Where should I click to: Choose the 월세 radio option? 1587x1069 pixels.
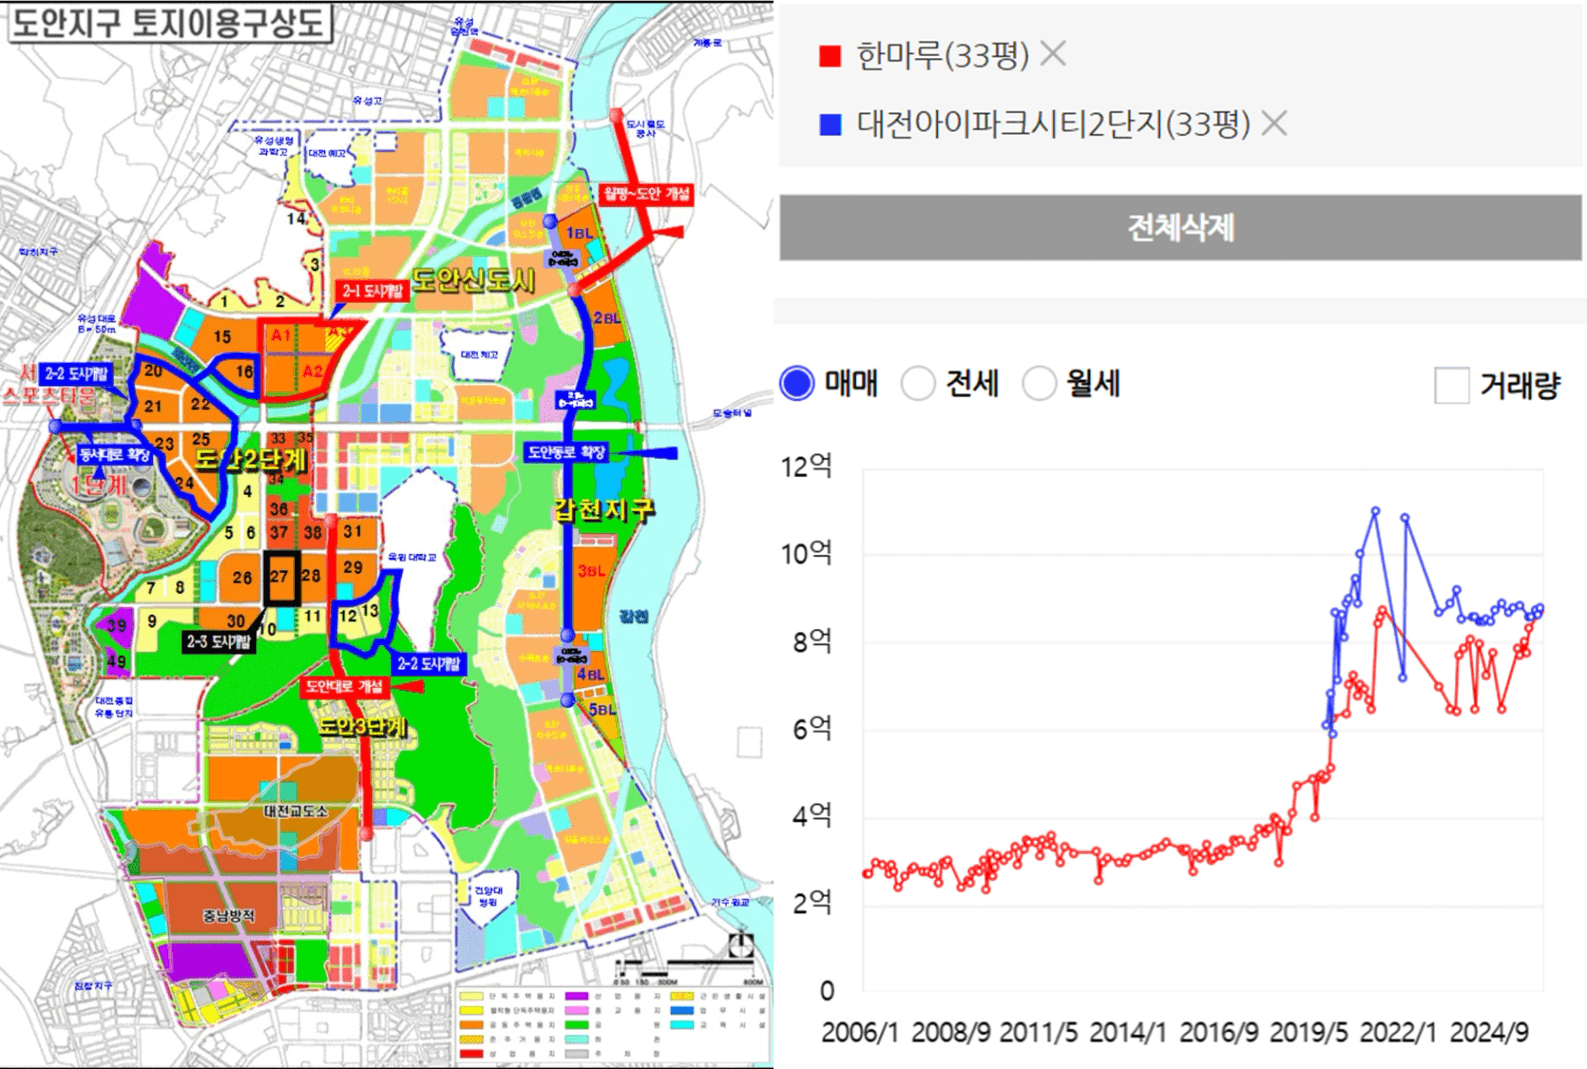(x=1039, y=383)
